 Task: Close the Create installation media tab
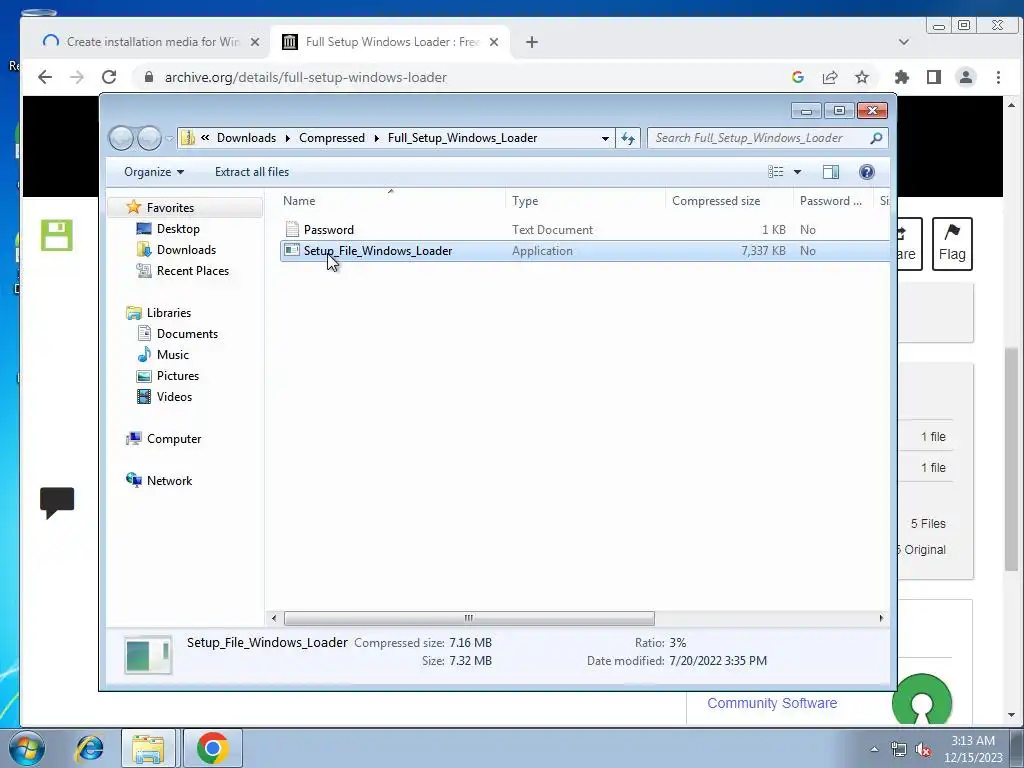click(255, 42)
